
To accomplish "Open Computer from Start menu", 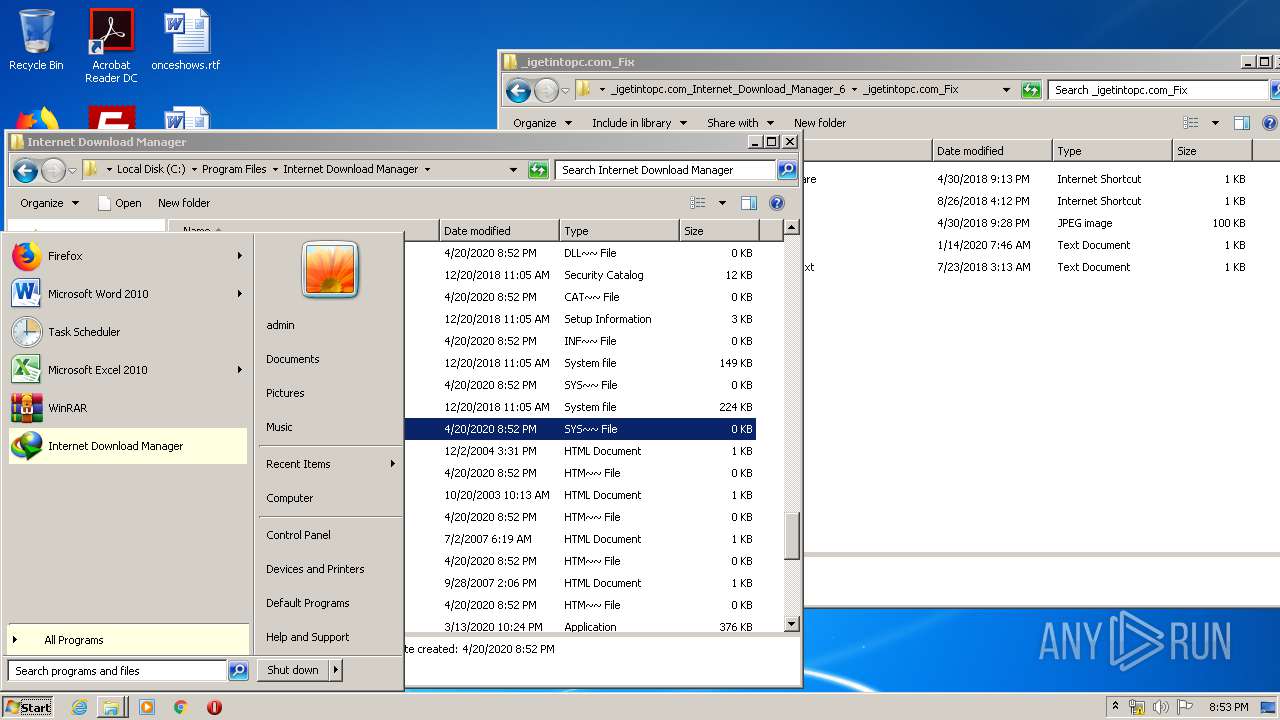I will (x=290, y=498).
